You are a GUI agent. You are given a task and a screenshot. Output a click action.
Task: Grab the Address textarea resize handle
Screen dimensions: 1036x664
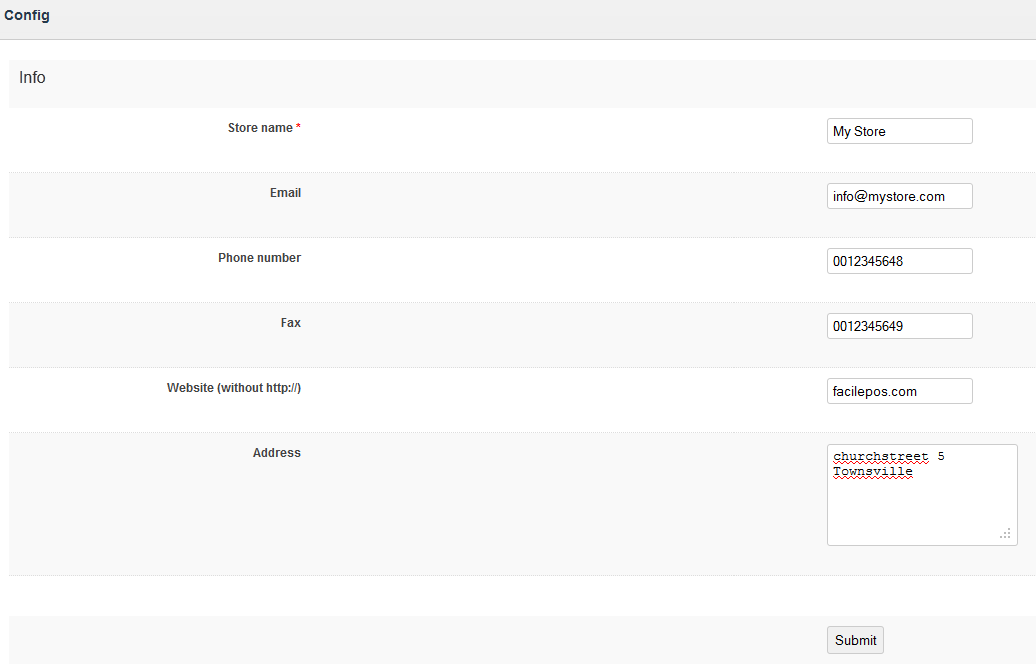coord(1005,534)
